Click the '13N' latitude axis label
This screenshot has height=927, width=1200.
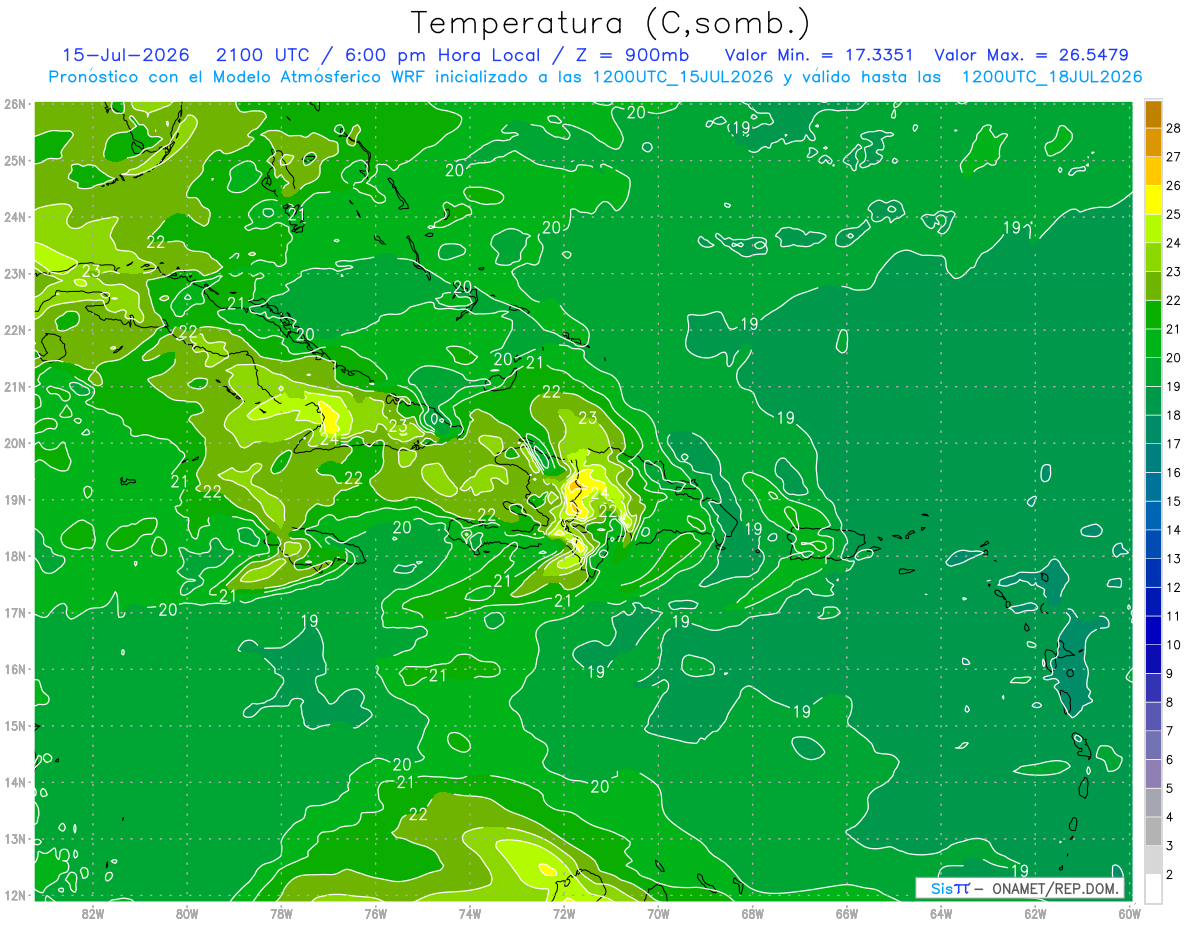[15, 838]
